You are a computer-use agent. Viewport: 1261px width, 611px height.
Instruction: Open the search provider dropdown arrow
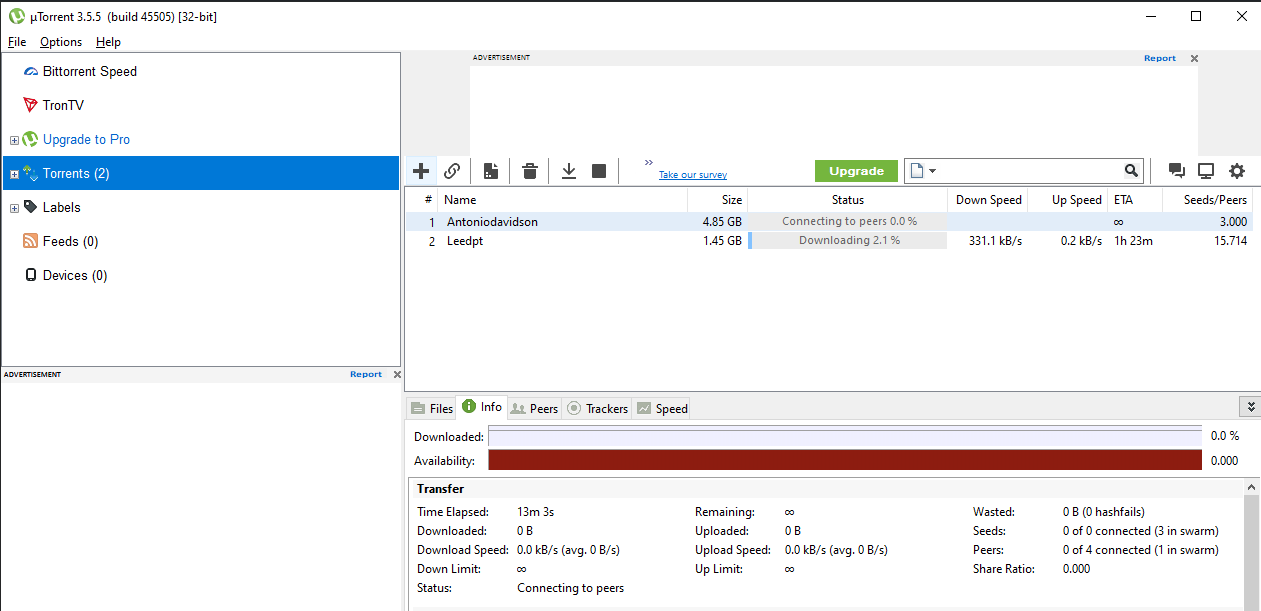tap(933, 171)
